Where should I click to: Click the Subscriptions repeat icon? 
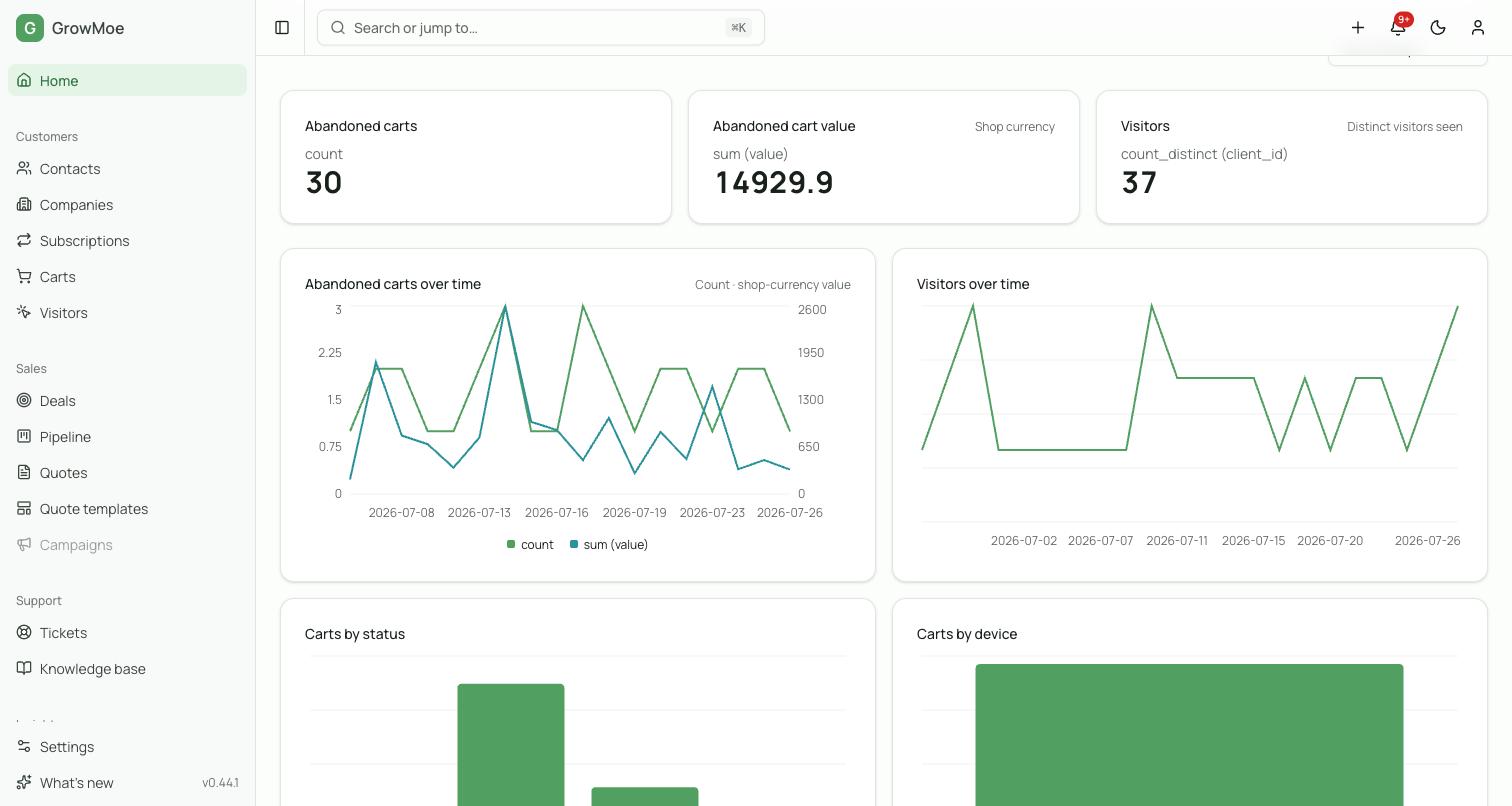pos(24,241)
